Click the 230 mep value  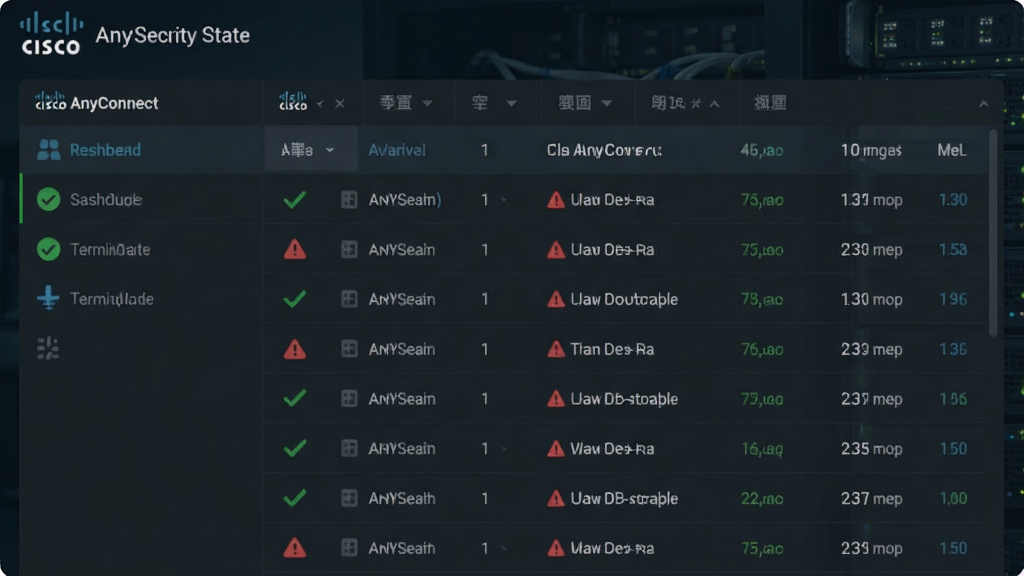[x=871, y=249]
